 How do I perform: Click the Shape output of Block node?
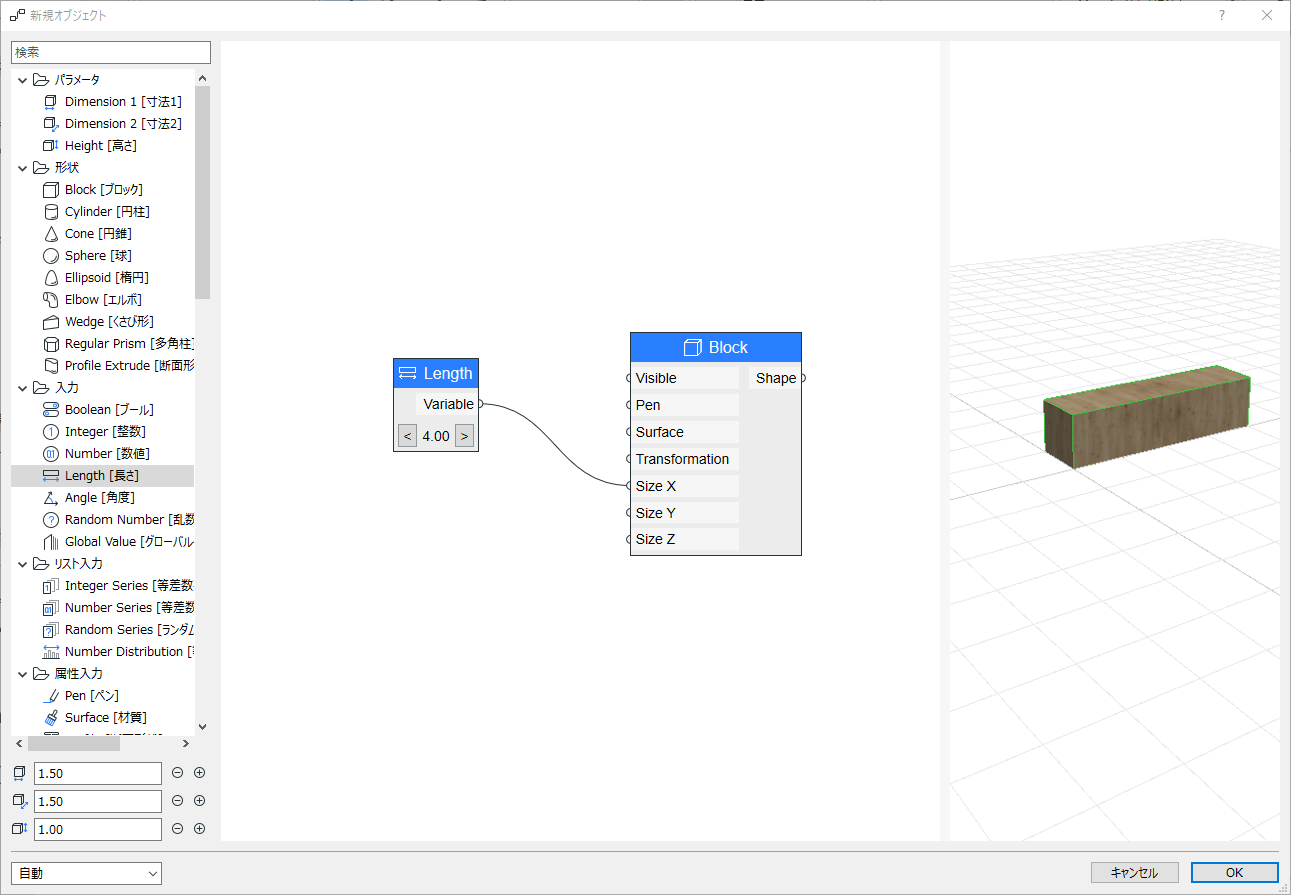[776, 378]
